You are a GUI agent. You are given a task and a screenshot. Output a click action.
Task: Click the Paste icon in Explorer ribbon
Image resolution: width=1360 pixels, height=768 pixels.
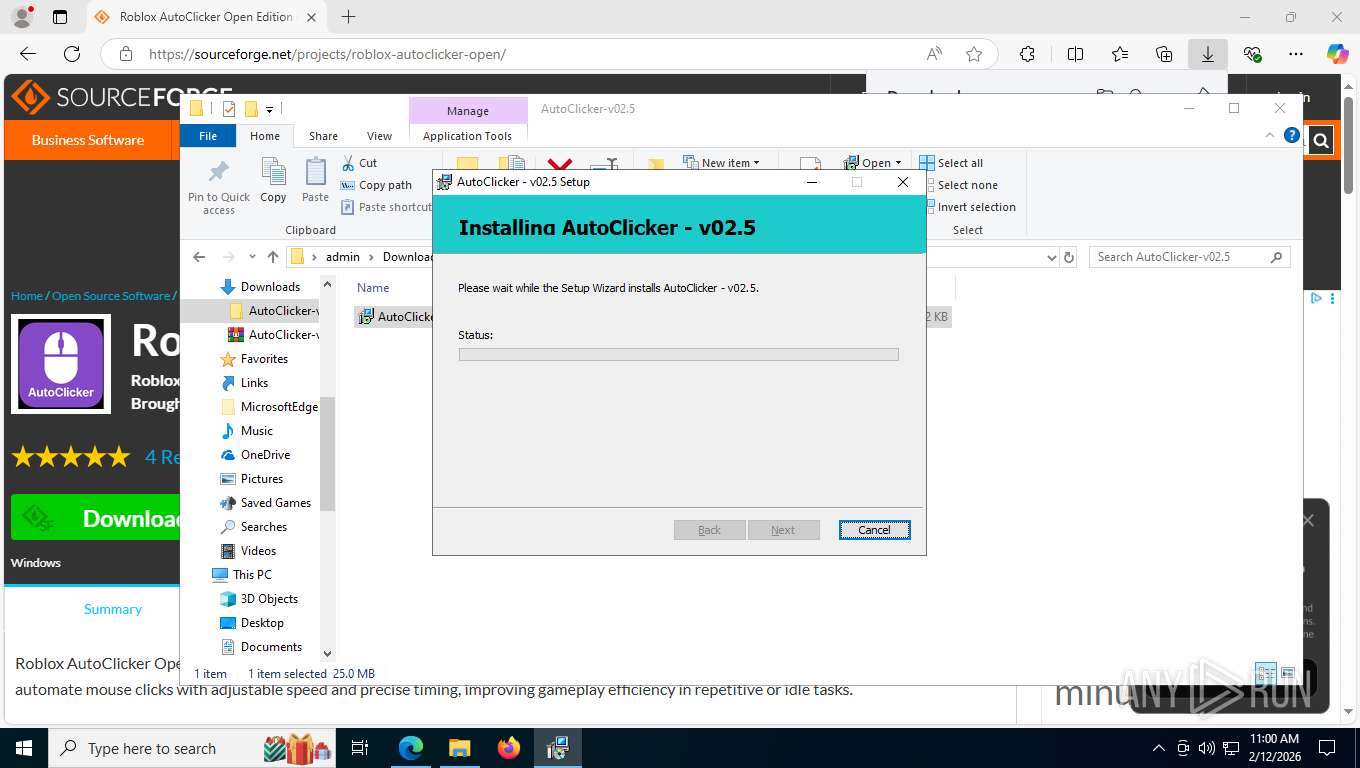pyautogui.click(x=315, y=181)
